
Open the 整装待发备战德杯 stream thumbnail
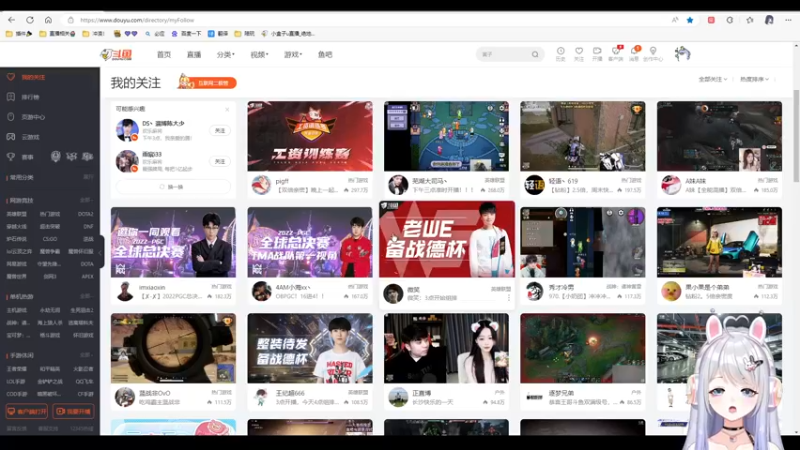point(310,348)
